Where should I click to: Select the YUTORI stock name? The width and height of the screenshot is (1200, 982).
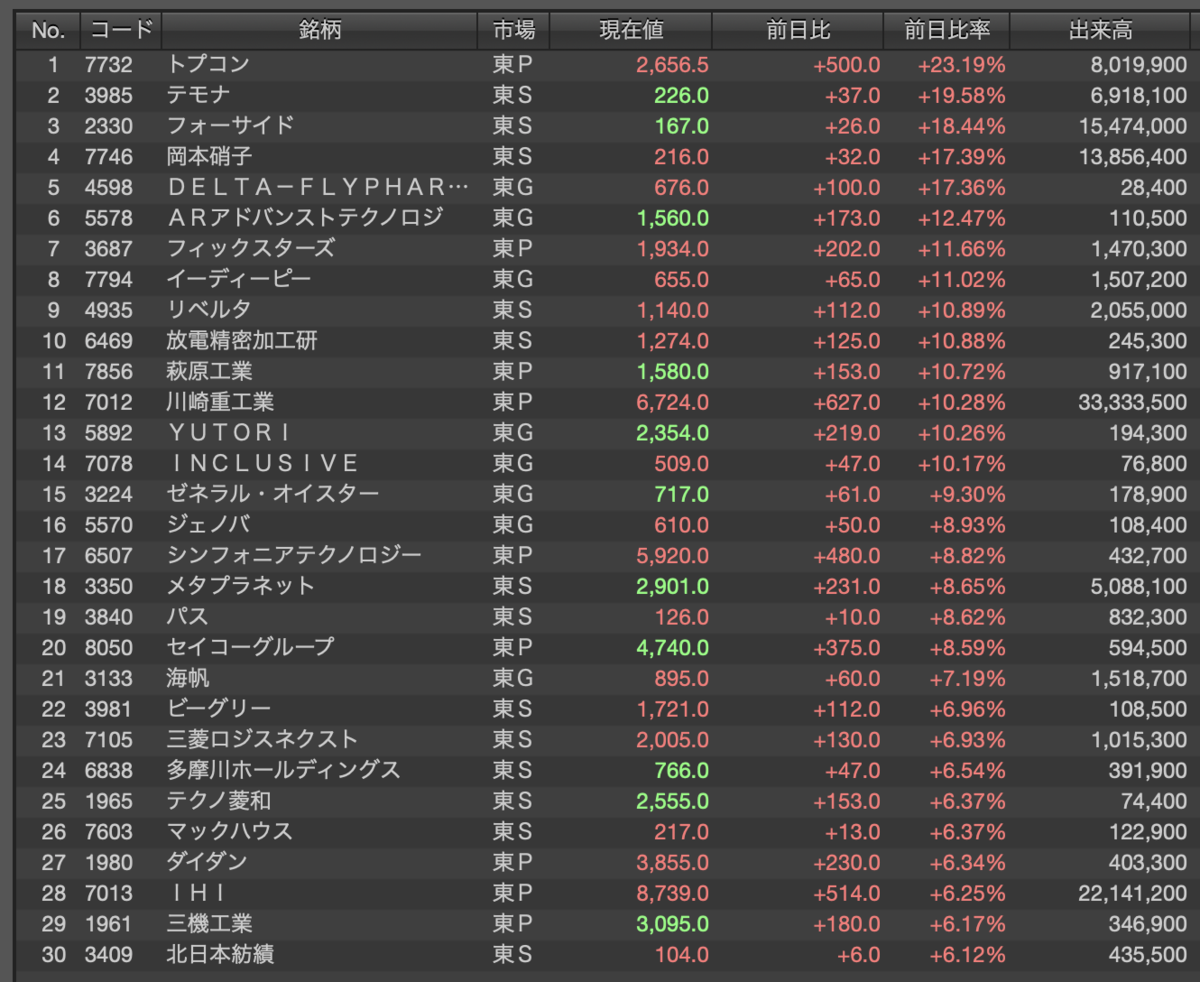(231, 434)
